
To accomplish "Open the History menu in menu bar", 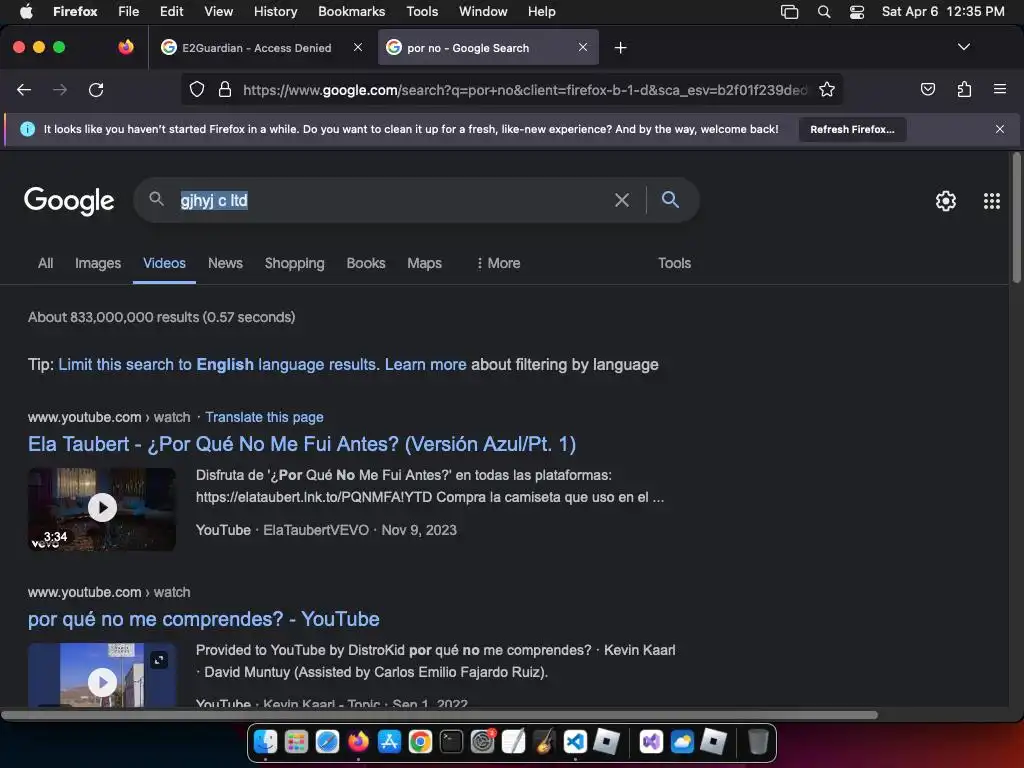I will (x=275, y=12).
